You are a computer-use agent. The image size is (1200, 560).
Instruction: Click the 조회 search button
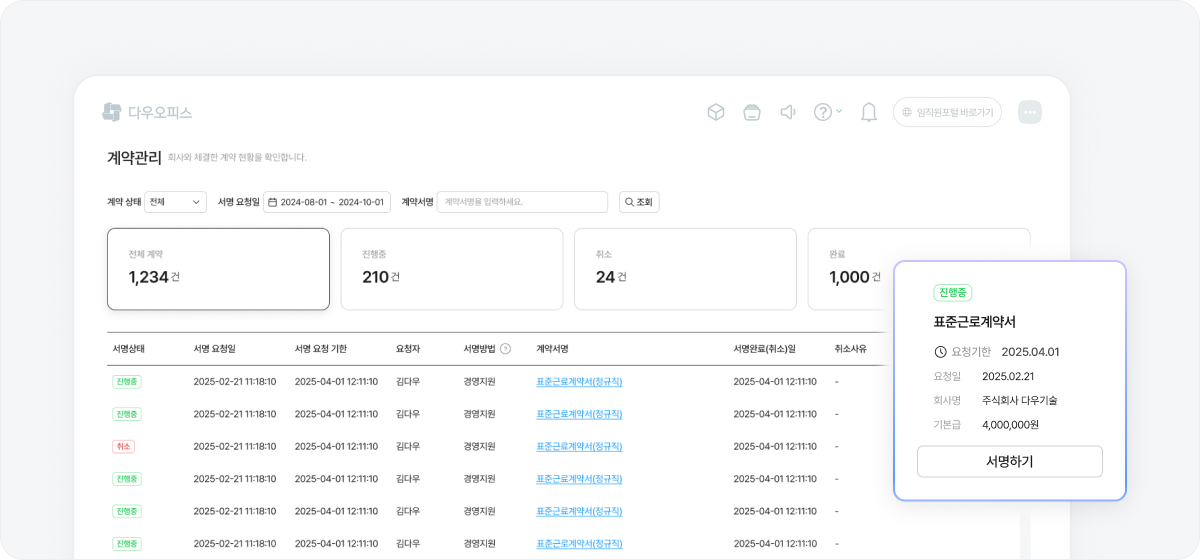(x=639, y=202)
